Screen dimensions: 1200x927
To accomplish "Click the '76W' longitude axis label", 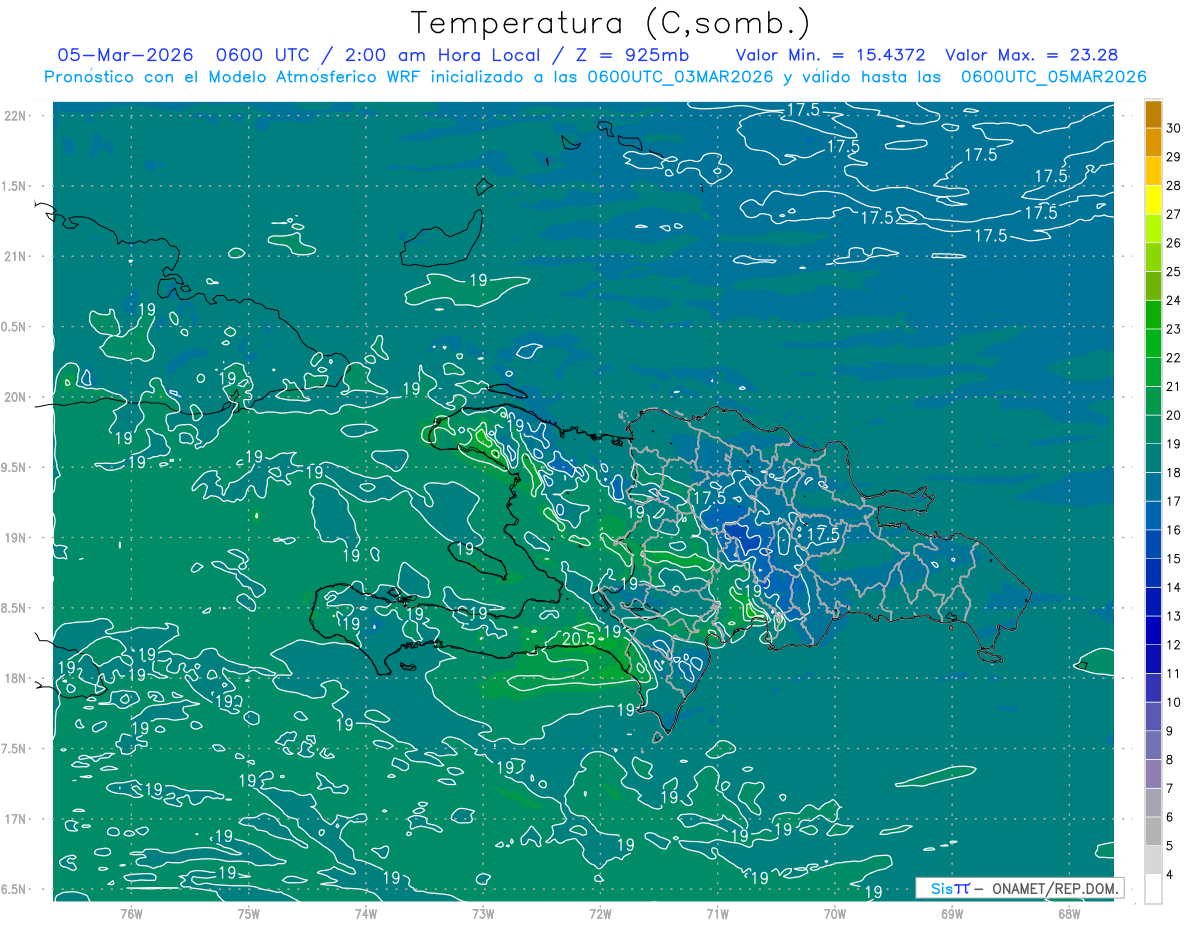I will click(x=131, y=913).
